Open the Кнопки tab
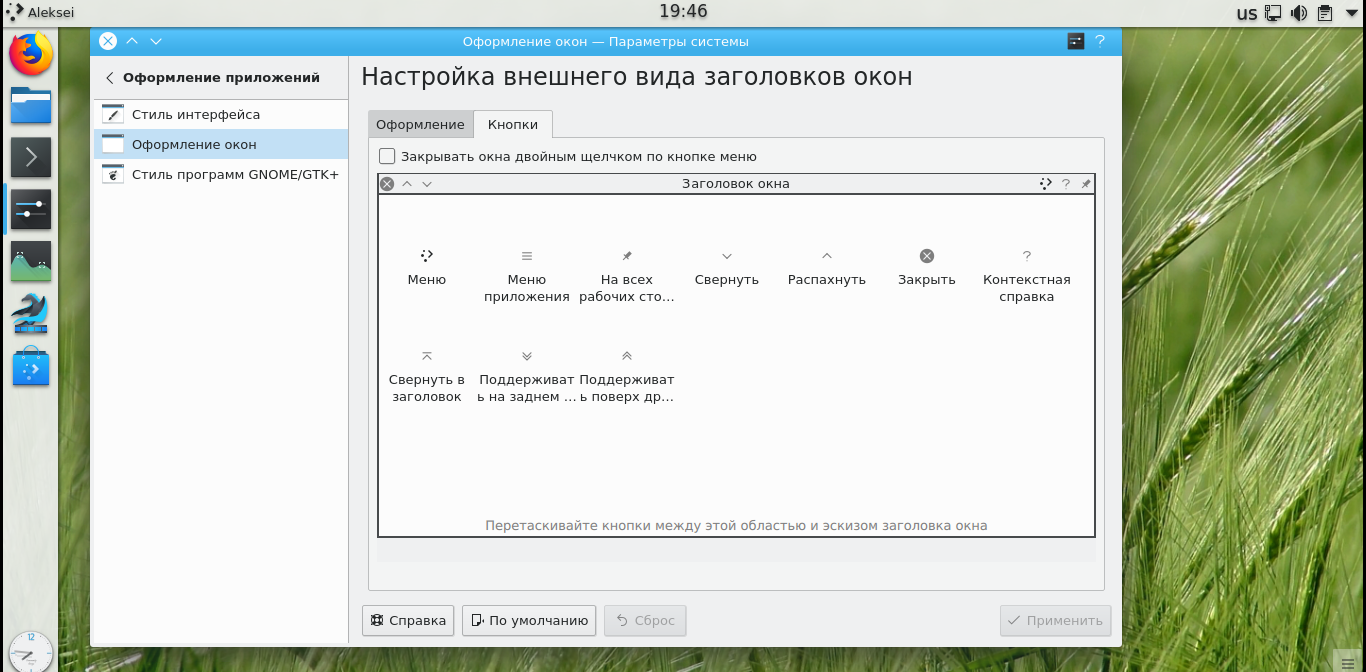Screen dimensions: 1366x672 click(512, 124)
